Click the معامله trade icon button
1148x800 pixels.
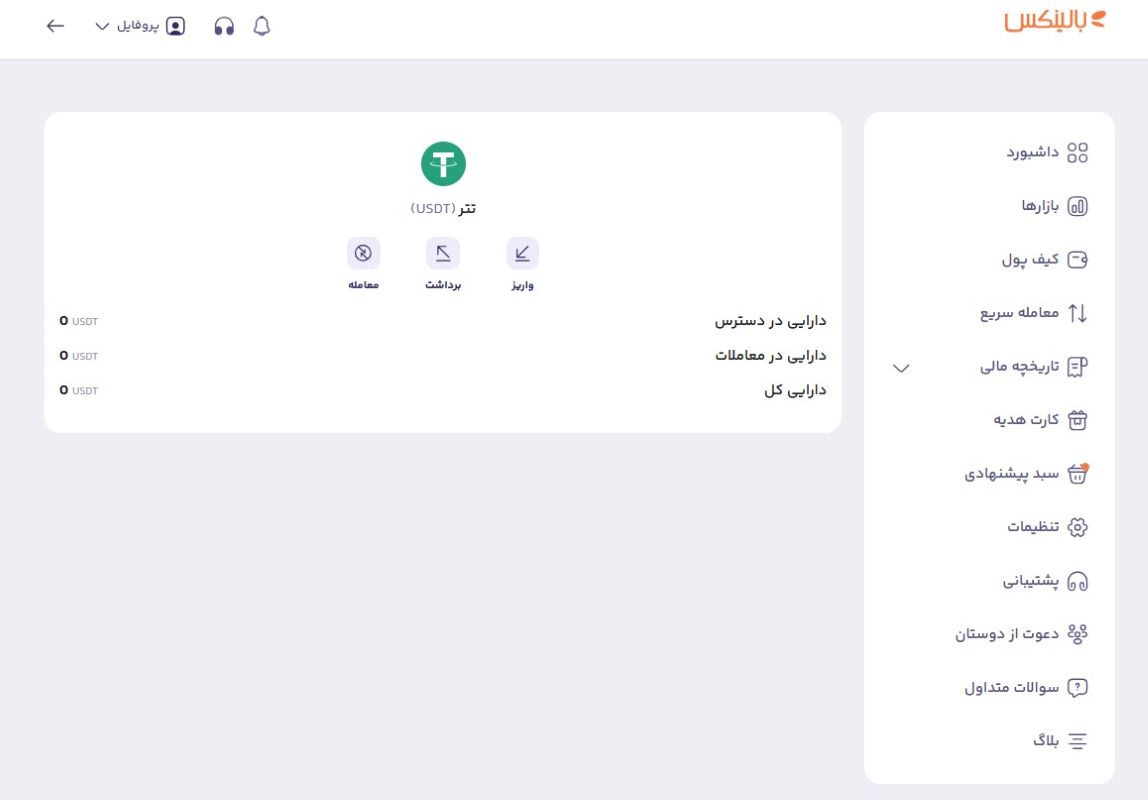(x=363, y=253)
